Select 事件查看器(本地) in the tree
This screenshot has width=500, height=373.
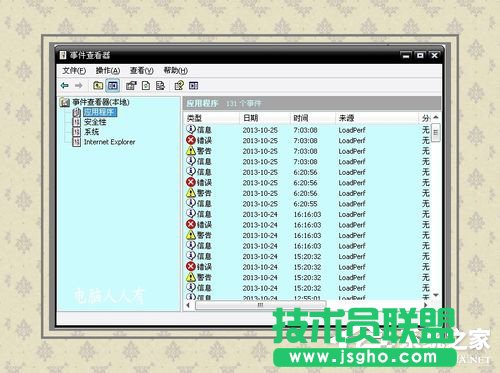click(101, 102)
